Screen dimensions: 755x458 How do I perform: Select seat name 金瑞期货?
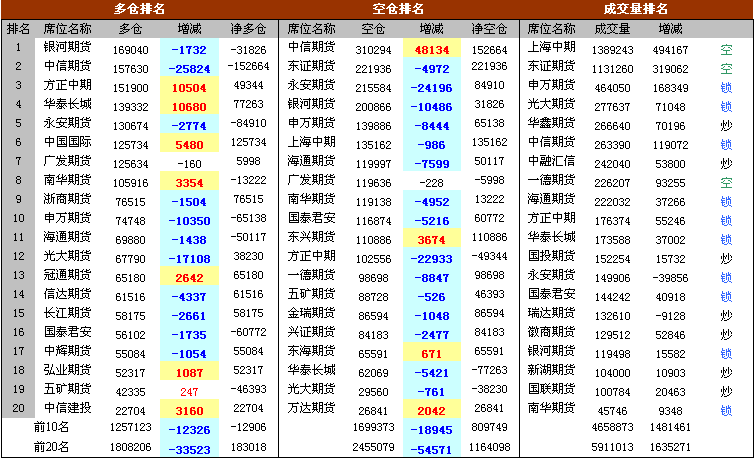(311, 313)
